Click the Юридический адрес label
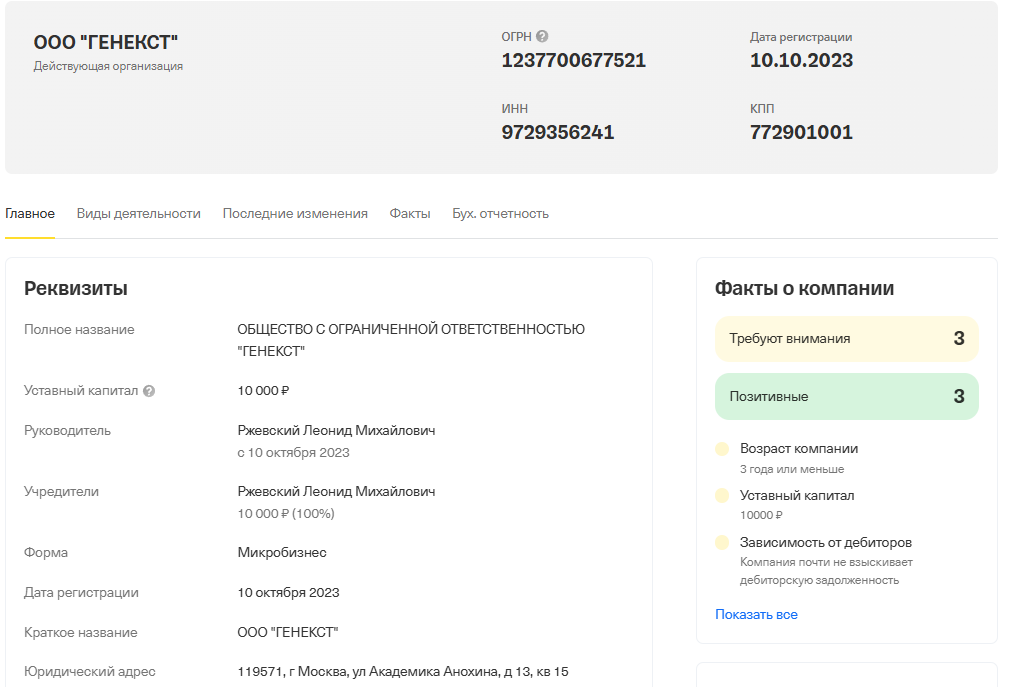 click(90, 671)
